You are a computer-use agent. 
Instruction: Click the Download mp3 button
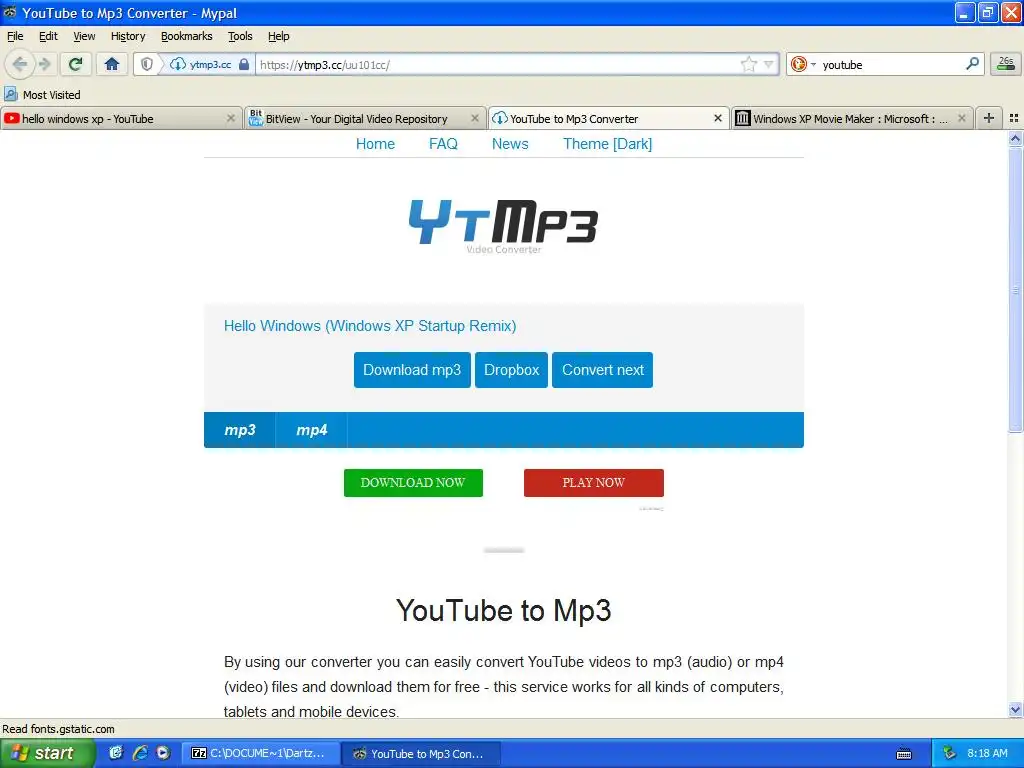click(412, 370)
